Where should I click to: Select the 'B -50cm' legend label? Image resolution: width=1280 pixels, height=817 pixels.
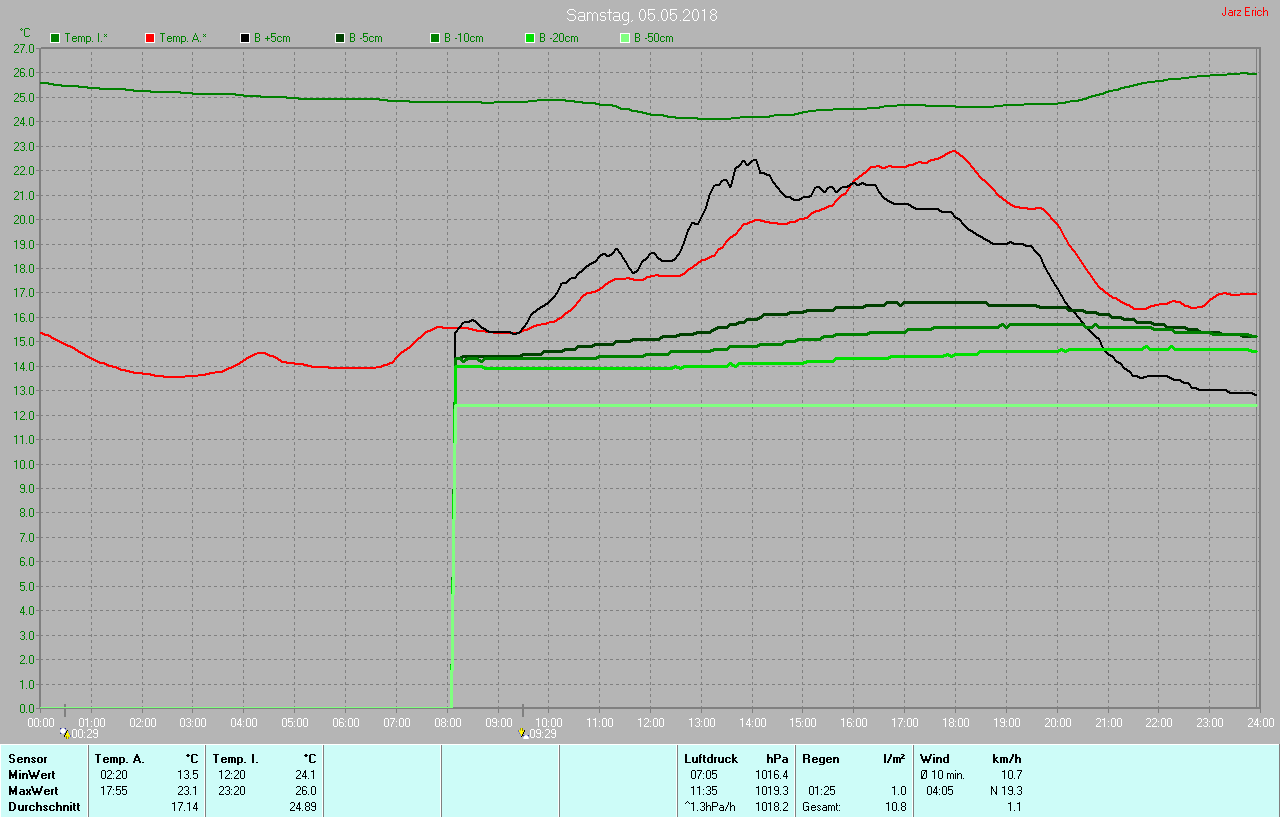tap(654, 38)
